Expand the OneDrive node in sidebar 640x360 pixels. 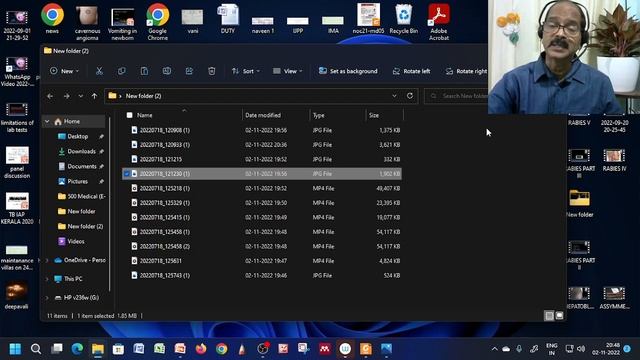pyautogui.click(x=47, y=260)
